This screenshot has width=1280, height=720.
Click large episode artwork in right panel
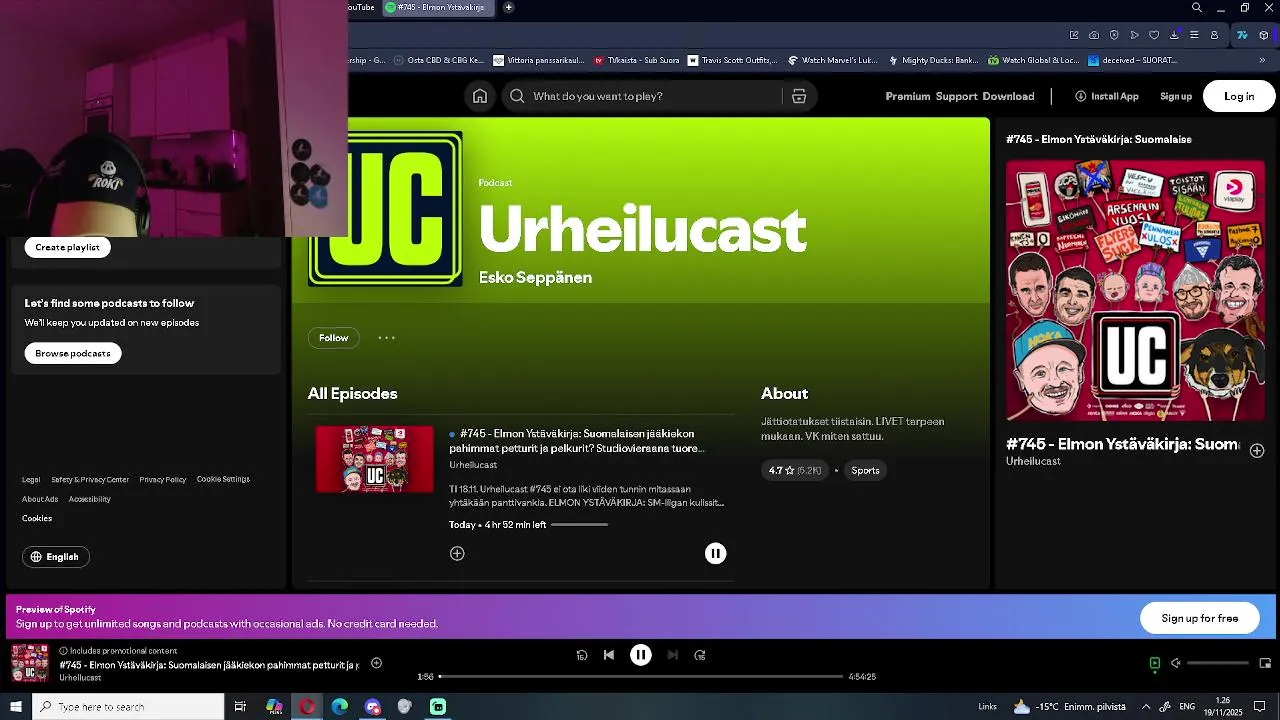point(1135,291)
